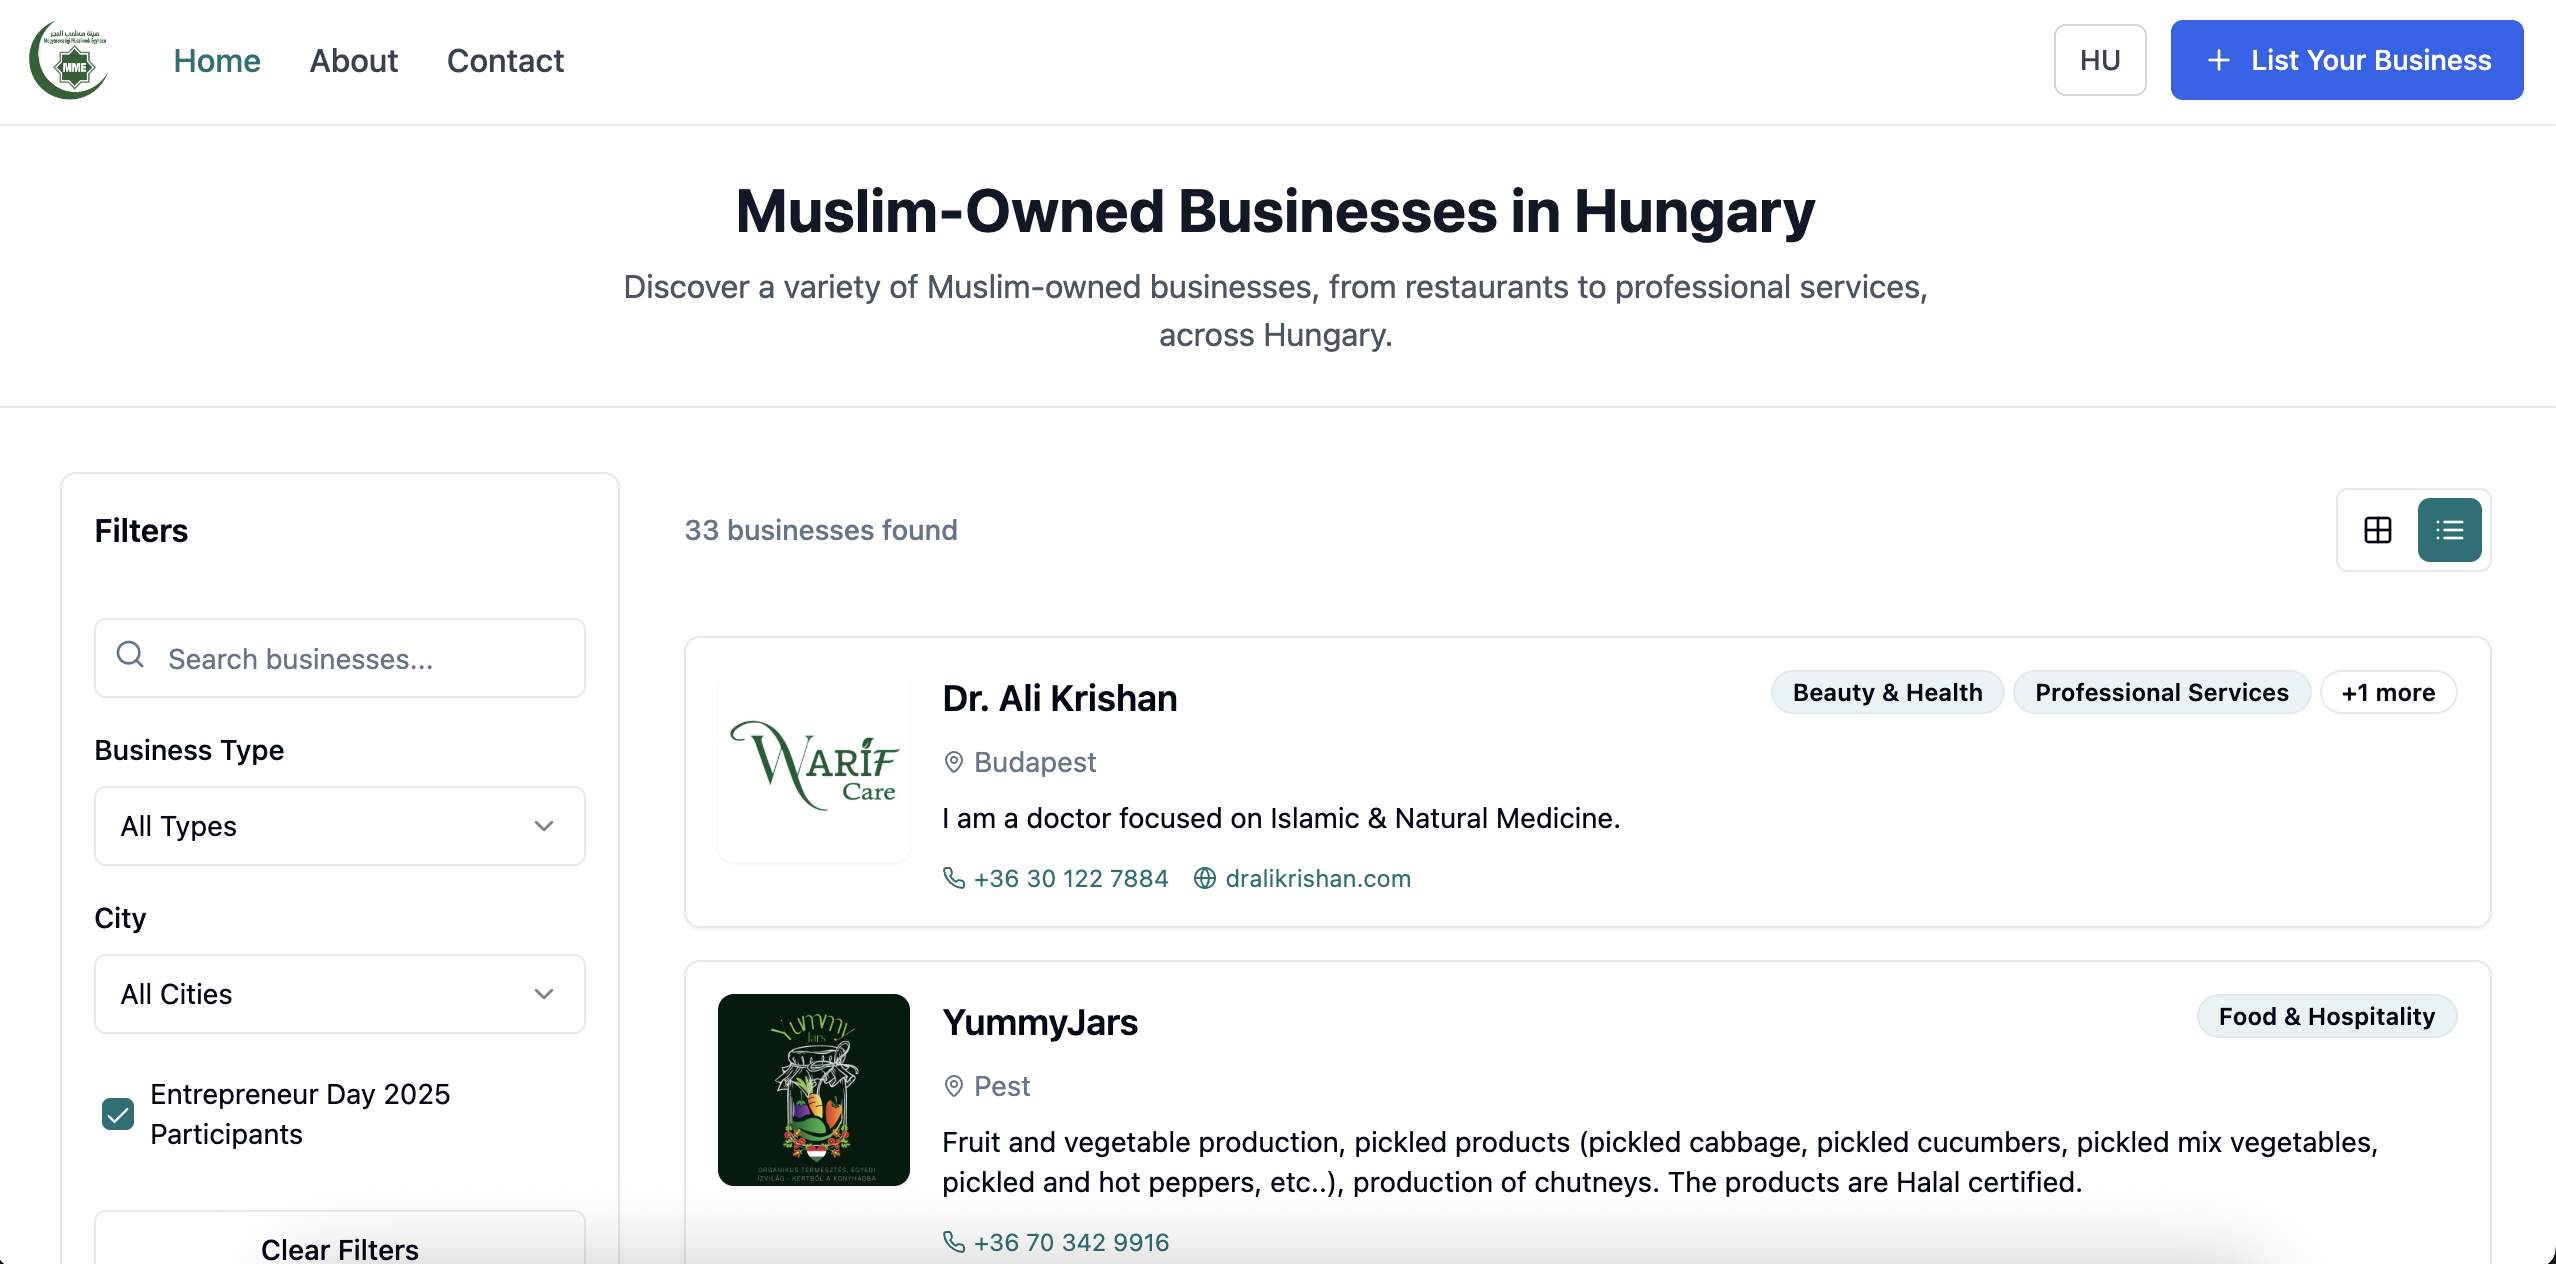Switch language using the HU button
The image size is (2556, 1264).
coord(2099,60)
